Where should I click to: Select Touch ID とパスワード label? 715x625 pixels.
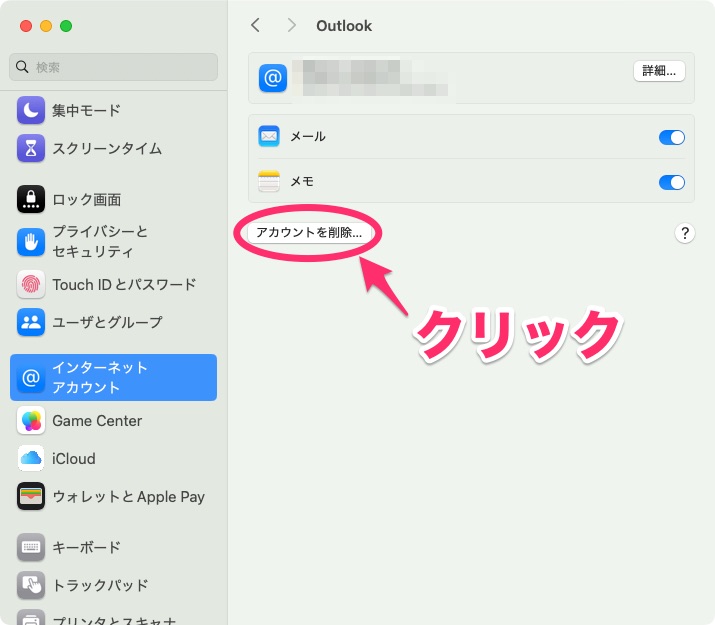point(124,284)
